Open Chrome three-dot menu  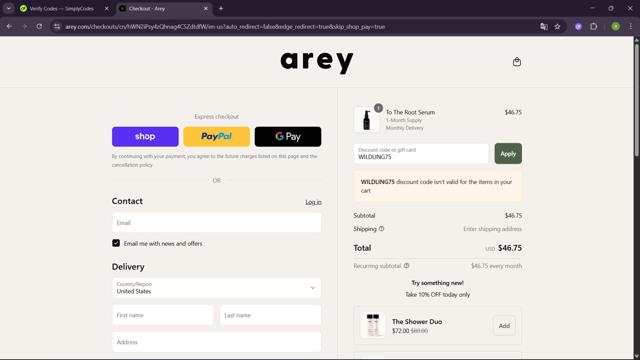pos(631,27)
